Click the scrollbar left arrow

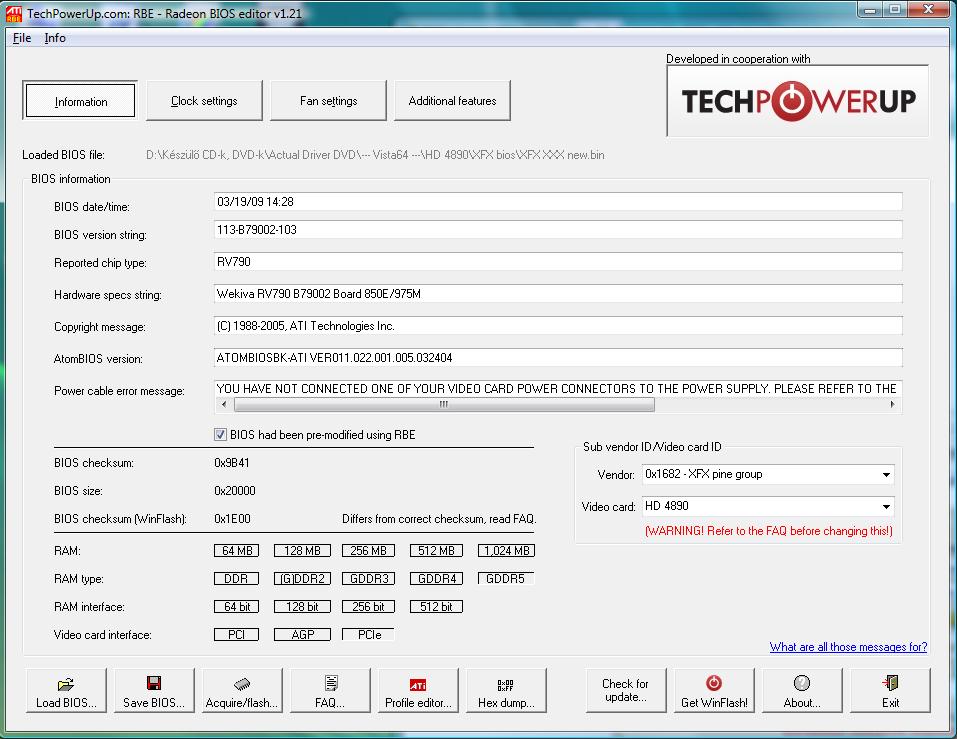click(x=224, y=404)
